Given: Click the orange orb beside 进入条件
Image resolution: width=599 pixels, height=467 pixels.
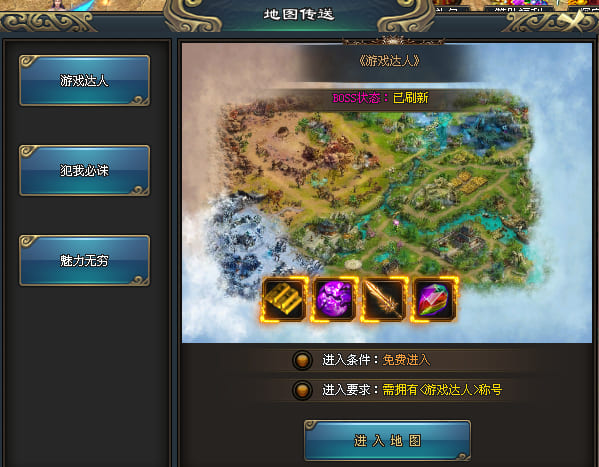Looking at the screenshot, I should click(x=302, y=360).
